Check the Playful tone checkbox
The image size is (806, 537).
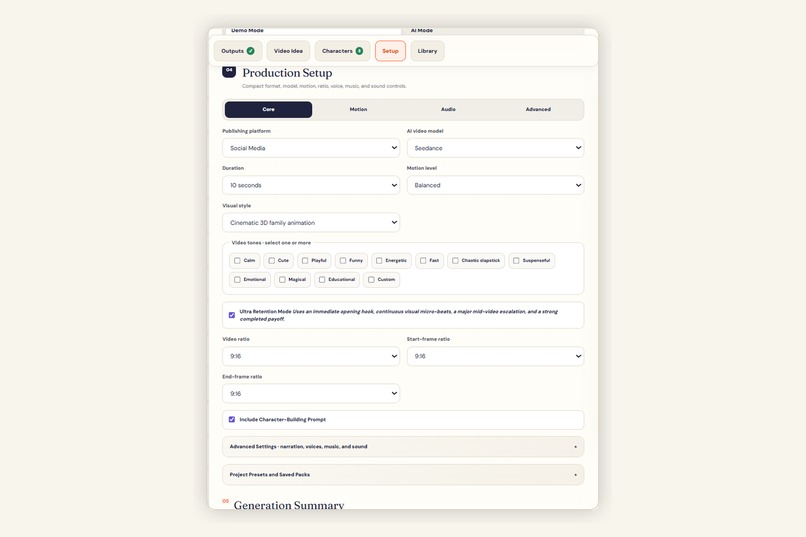pos(305,261)
